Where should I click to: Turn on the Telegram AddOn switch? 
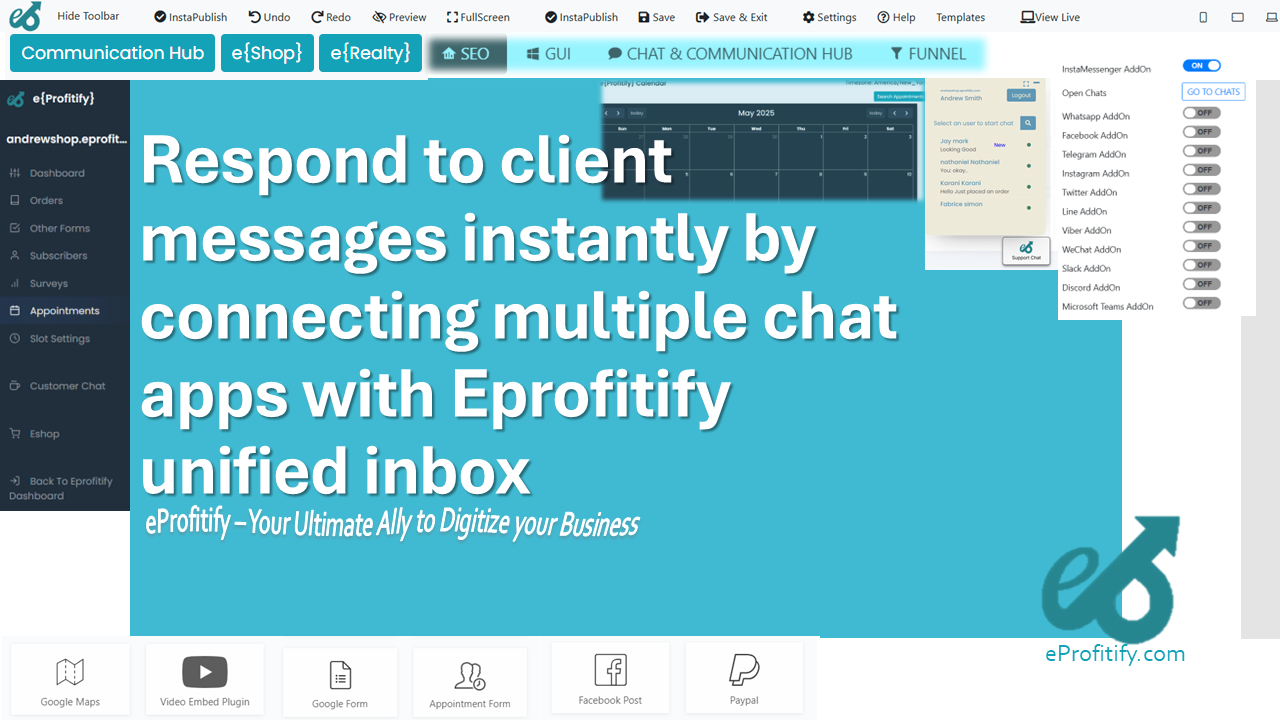tap(1201, 151)
